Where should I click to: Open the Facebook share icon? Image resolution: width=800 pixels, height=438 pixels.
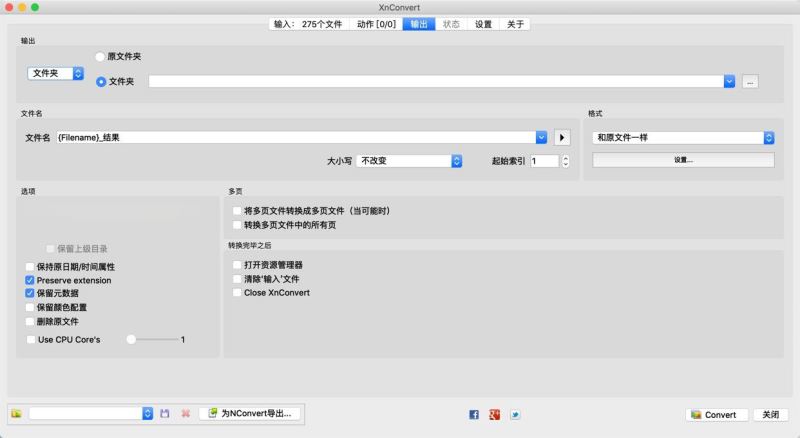pyautogui.click(x=474, y=415)
